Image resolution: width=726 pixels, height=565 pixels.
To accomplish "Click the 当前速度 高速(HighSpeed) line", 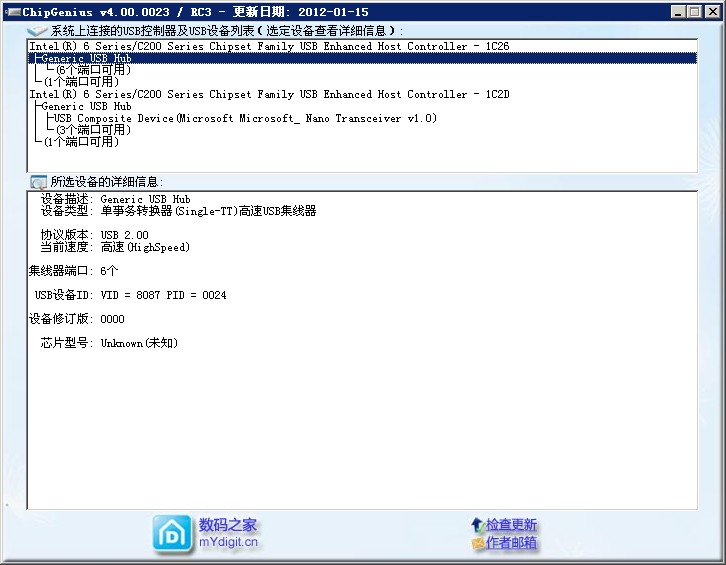I will 115,247.
